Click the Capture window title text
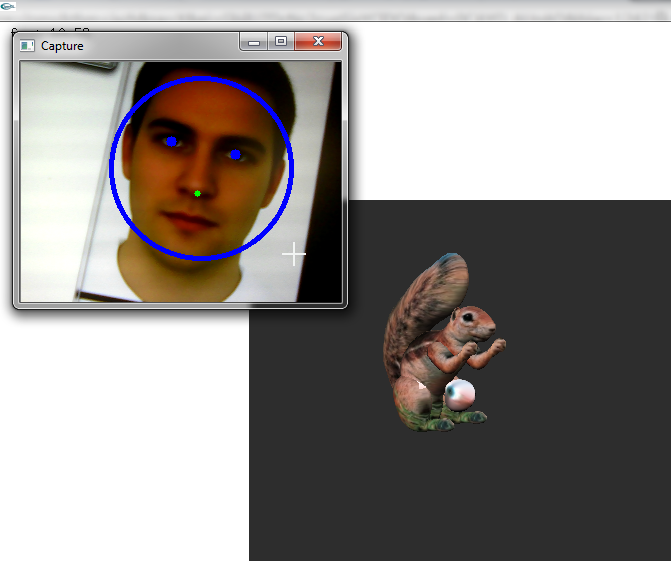 pyautogui.click(x=62, y=46)
